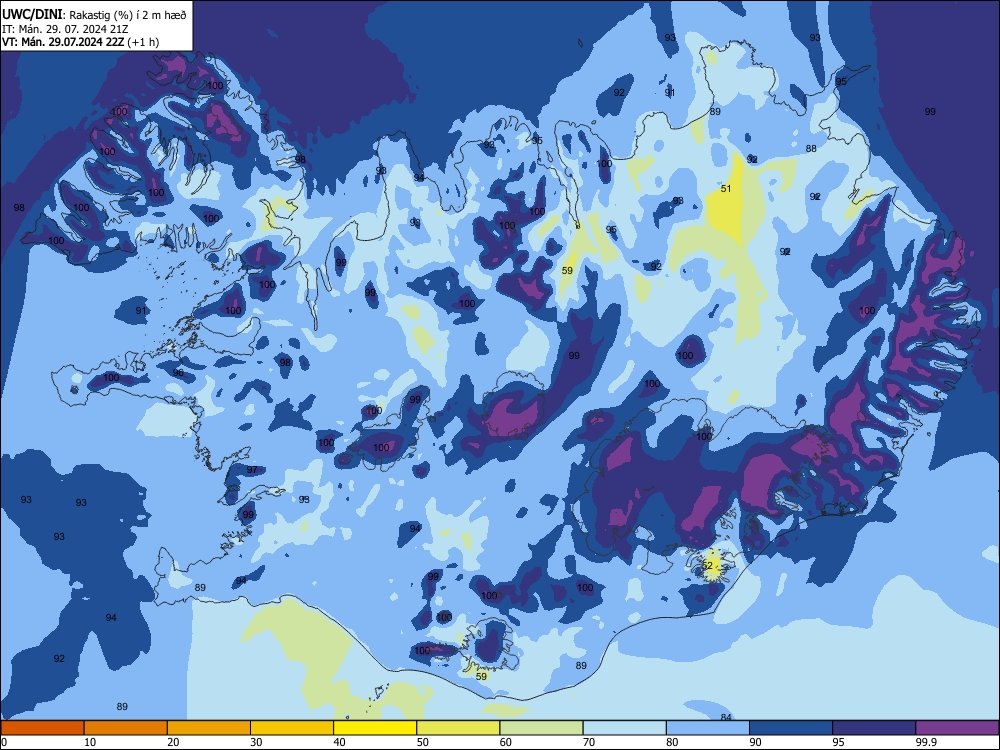Click the legend tick label '90'
The width and height of the screenshot is (1000, 750).
tap(755, 742)
